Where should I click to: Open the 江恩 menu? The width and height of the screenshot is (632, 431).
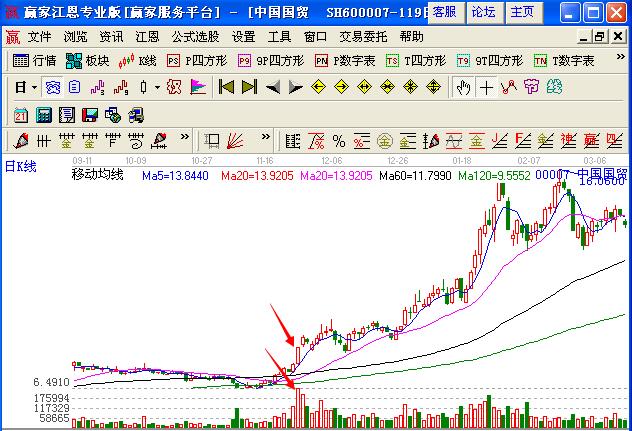coord(147,36)
